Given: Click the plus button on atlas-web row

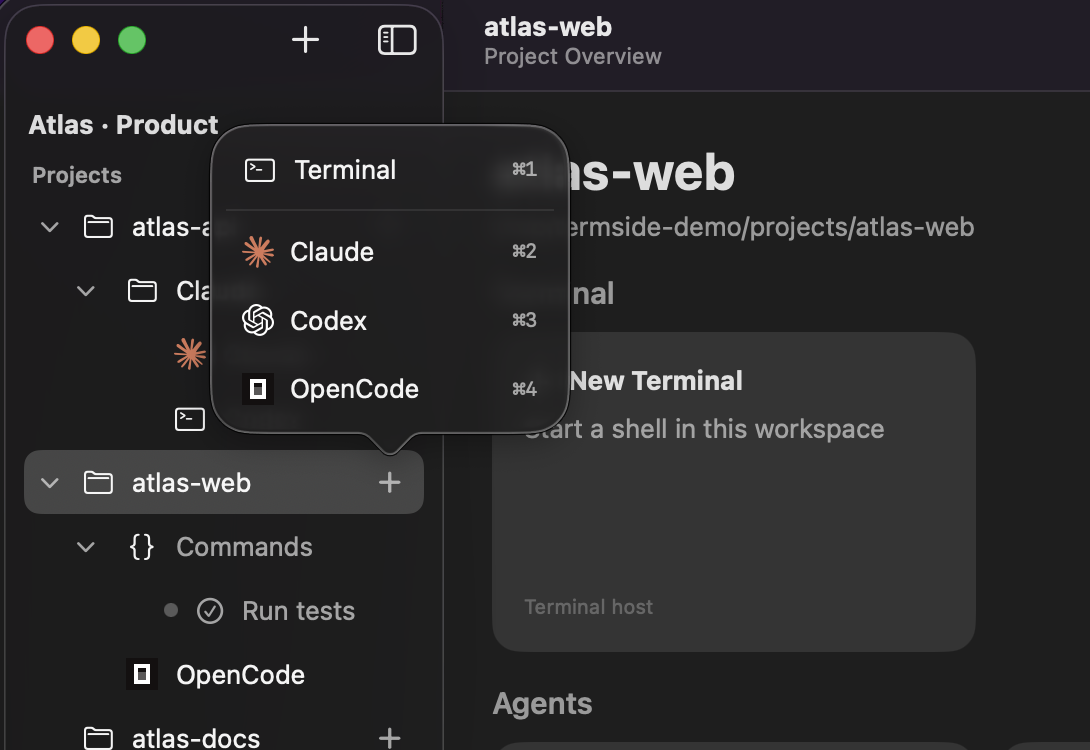Looking at the screenshot, I should point(389,482).
